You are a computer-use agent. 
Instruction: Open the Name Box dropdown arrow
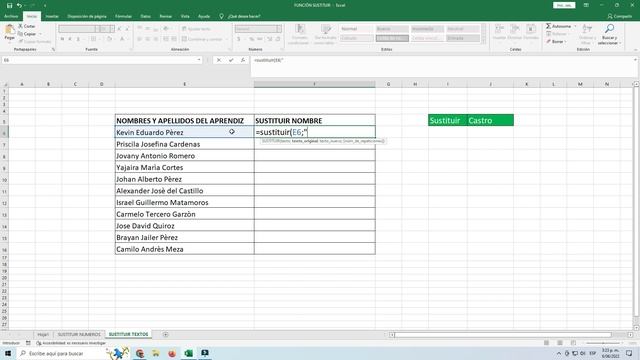(x=199, y=60)
